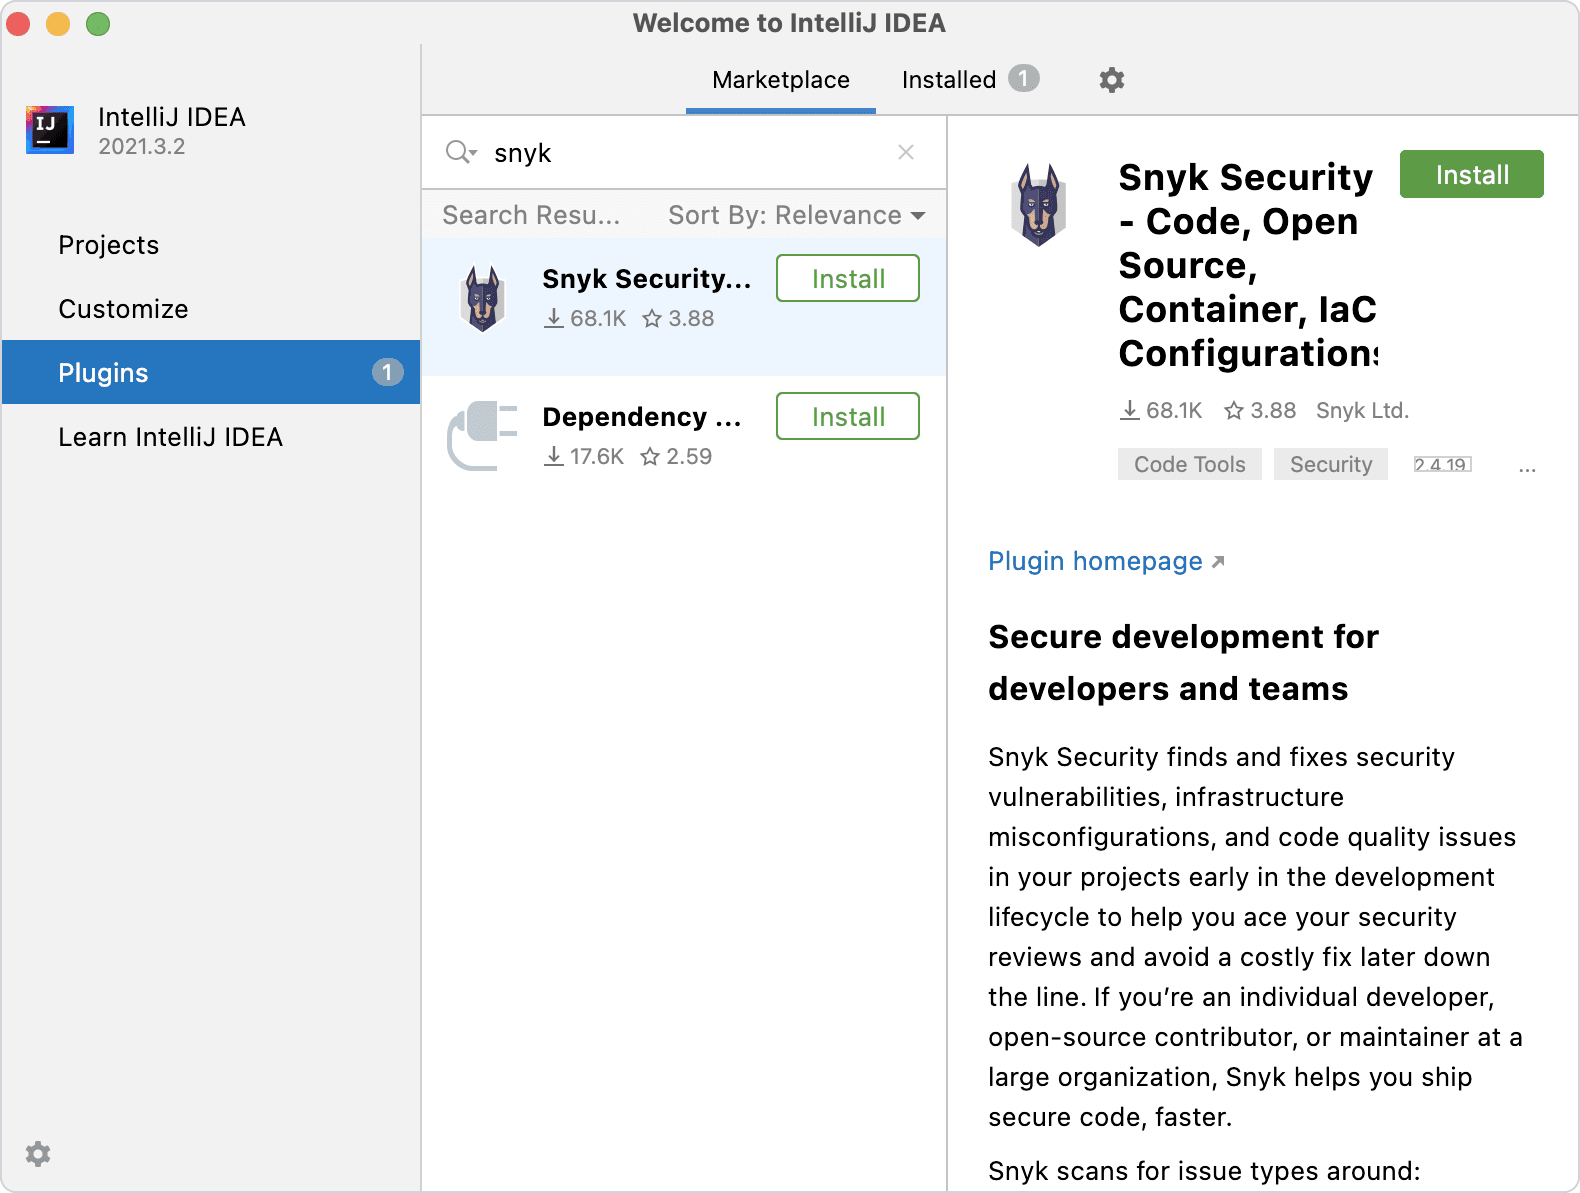The width and height of the screenshot is (1580, 1193).
Task: Select the Snyk Security result row title
Action: click(646, 279)
